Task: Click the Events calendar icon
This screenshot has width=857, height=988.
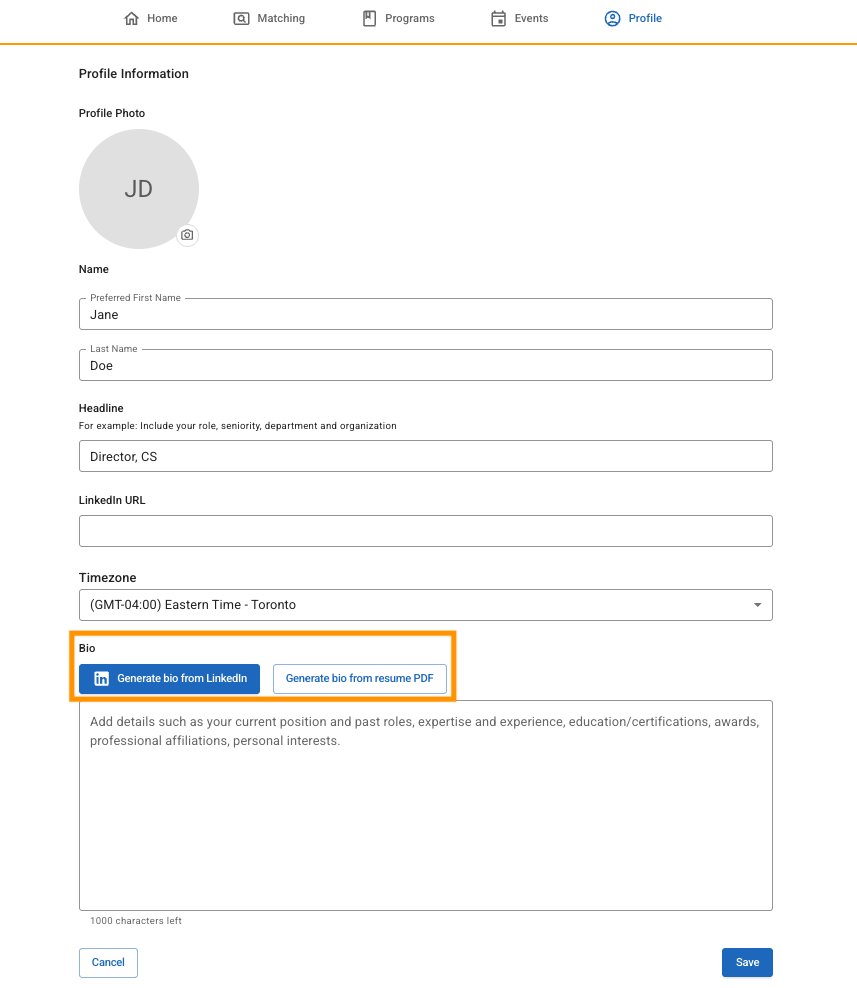Action: [498, 19]
